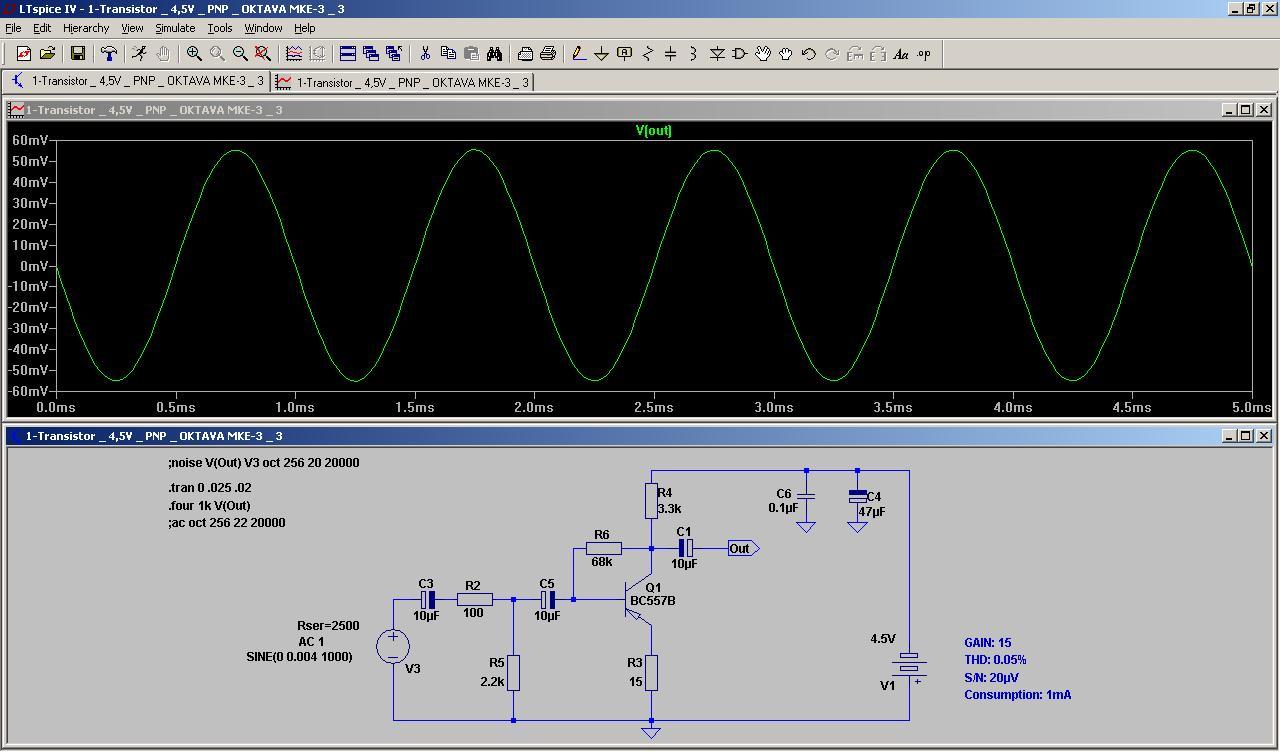
Task: Choose the Diode component tool
Action: coord(717,54)
